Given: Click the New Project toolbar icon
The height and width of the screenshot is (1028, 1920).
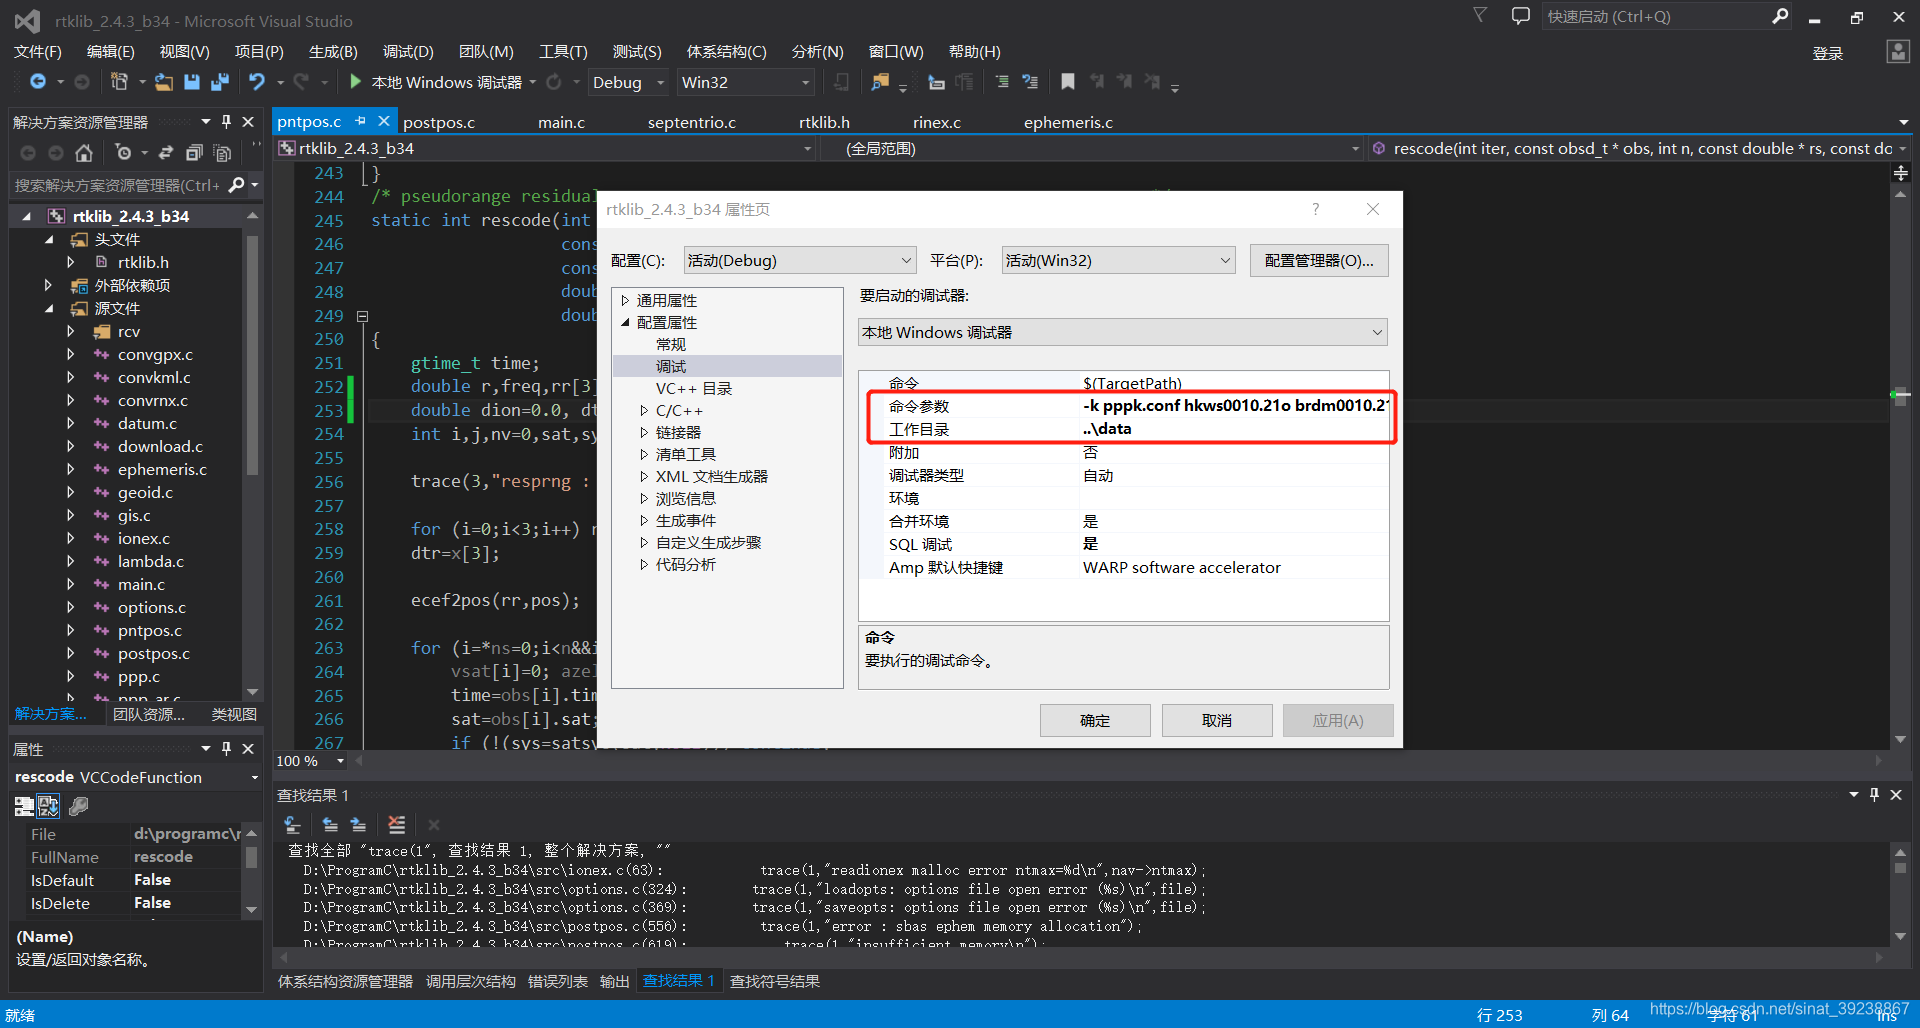Looking at the screenshot, I should (x=119, y=82).
